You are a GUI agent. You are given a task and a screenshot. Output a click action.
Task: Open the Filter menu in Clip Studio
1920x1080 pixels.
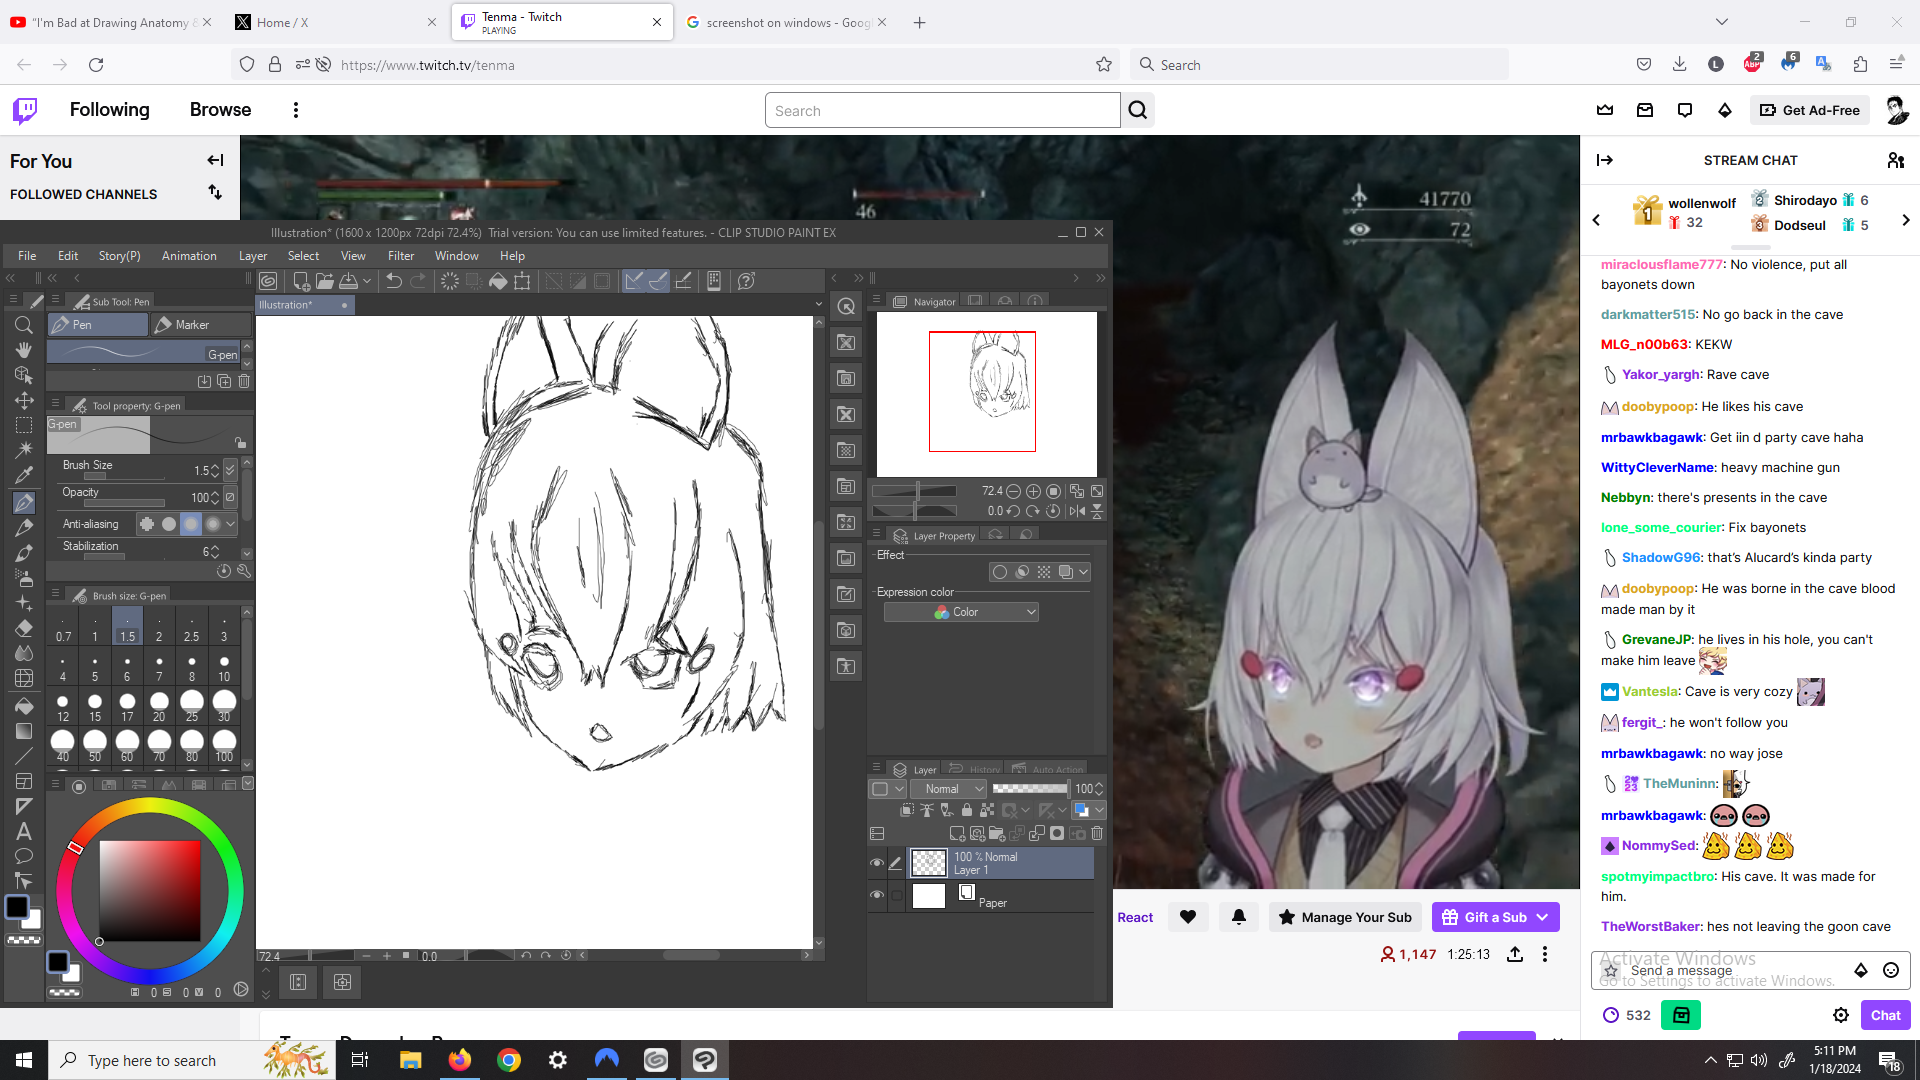click(401, 256)
